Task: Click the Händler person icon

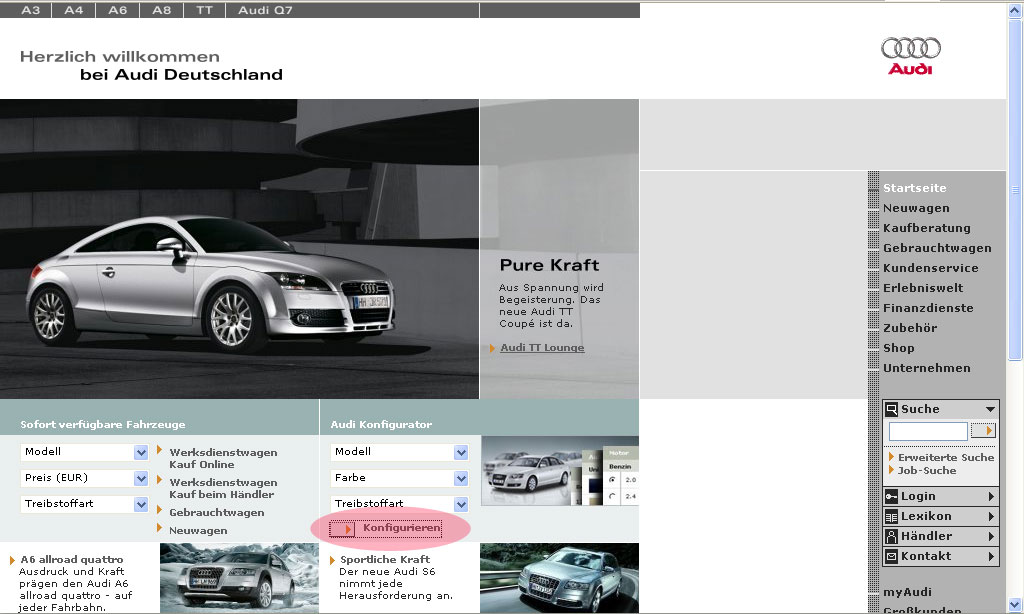Action: point(891,536)
